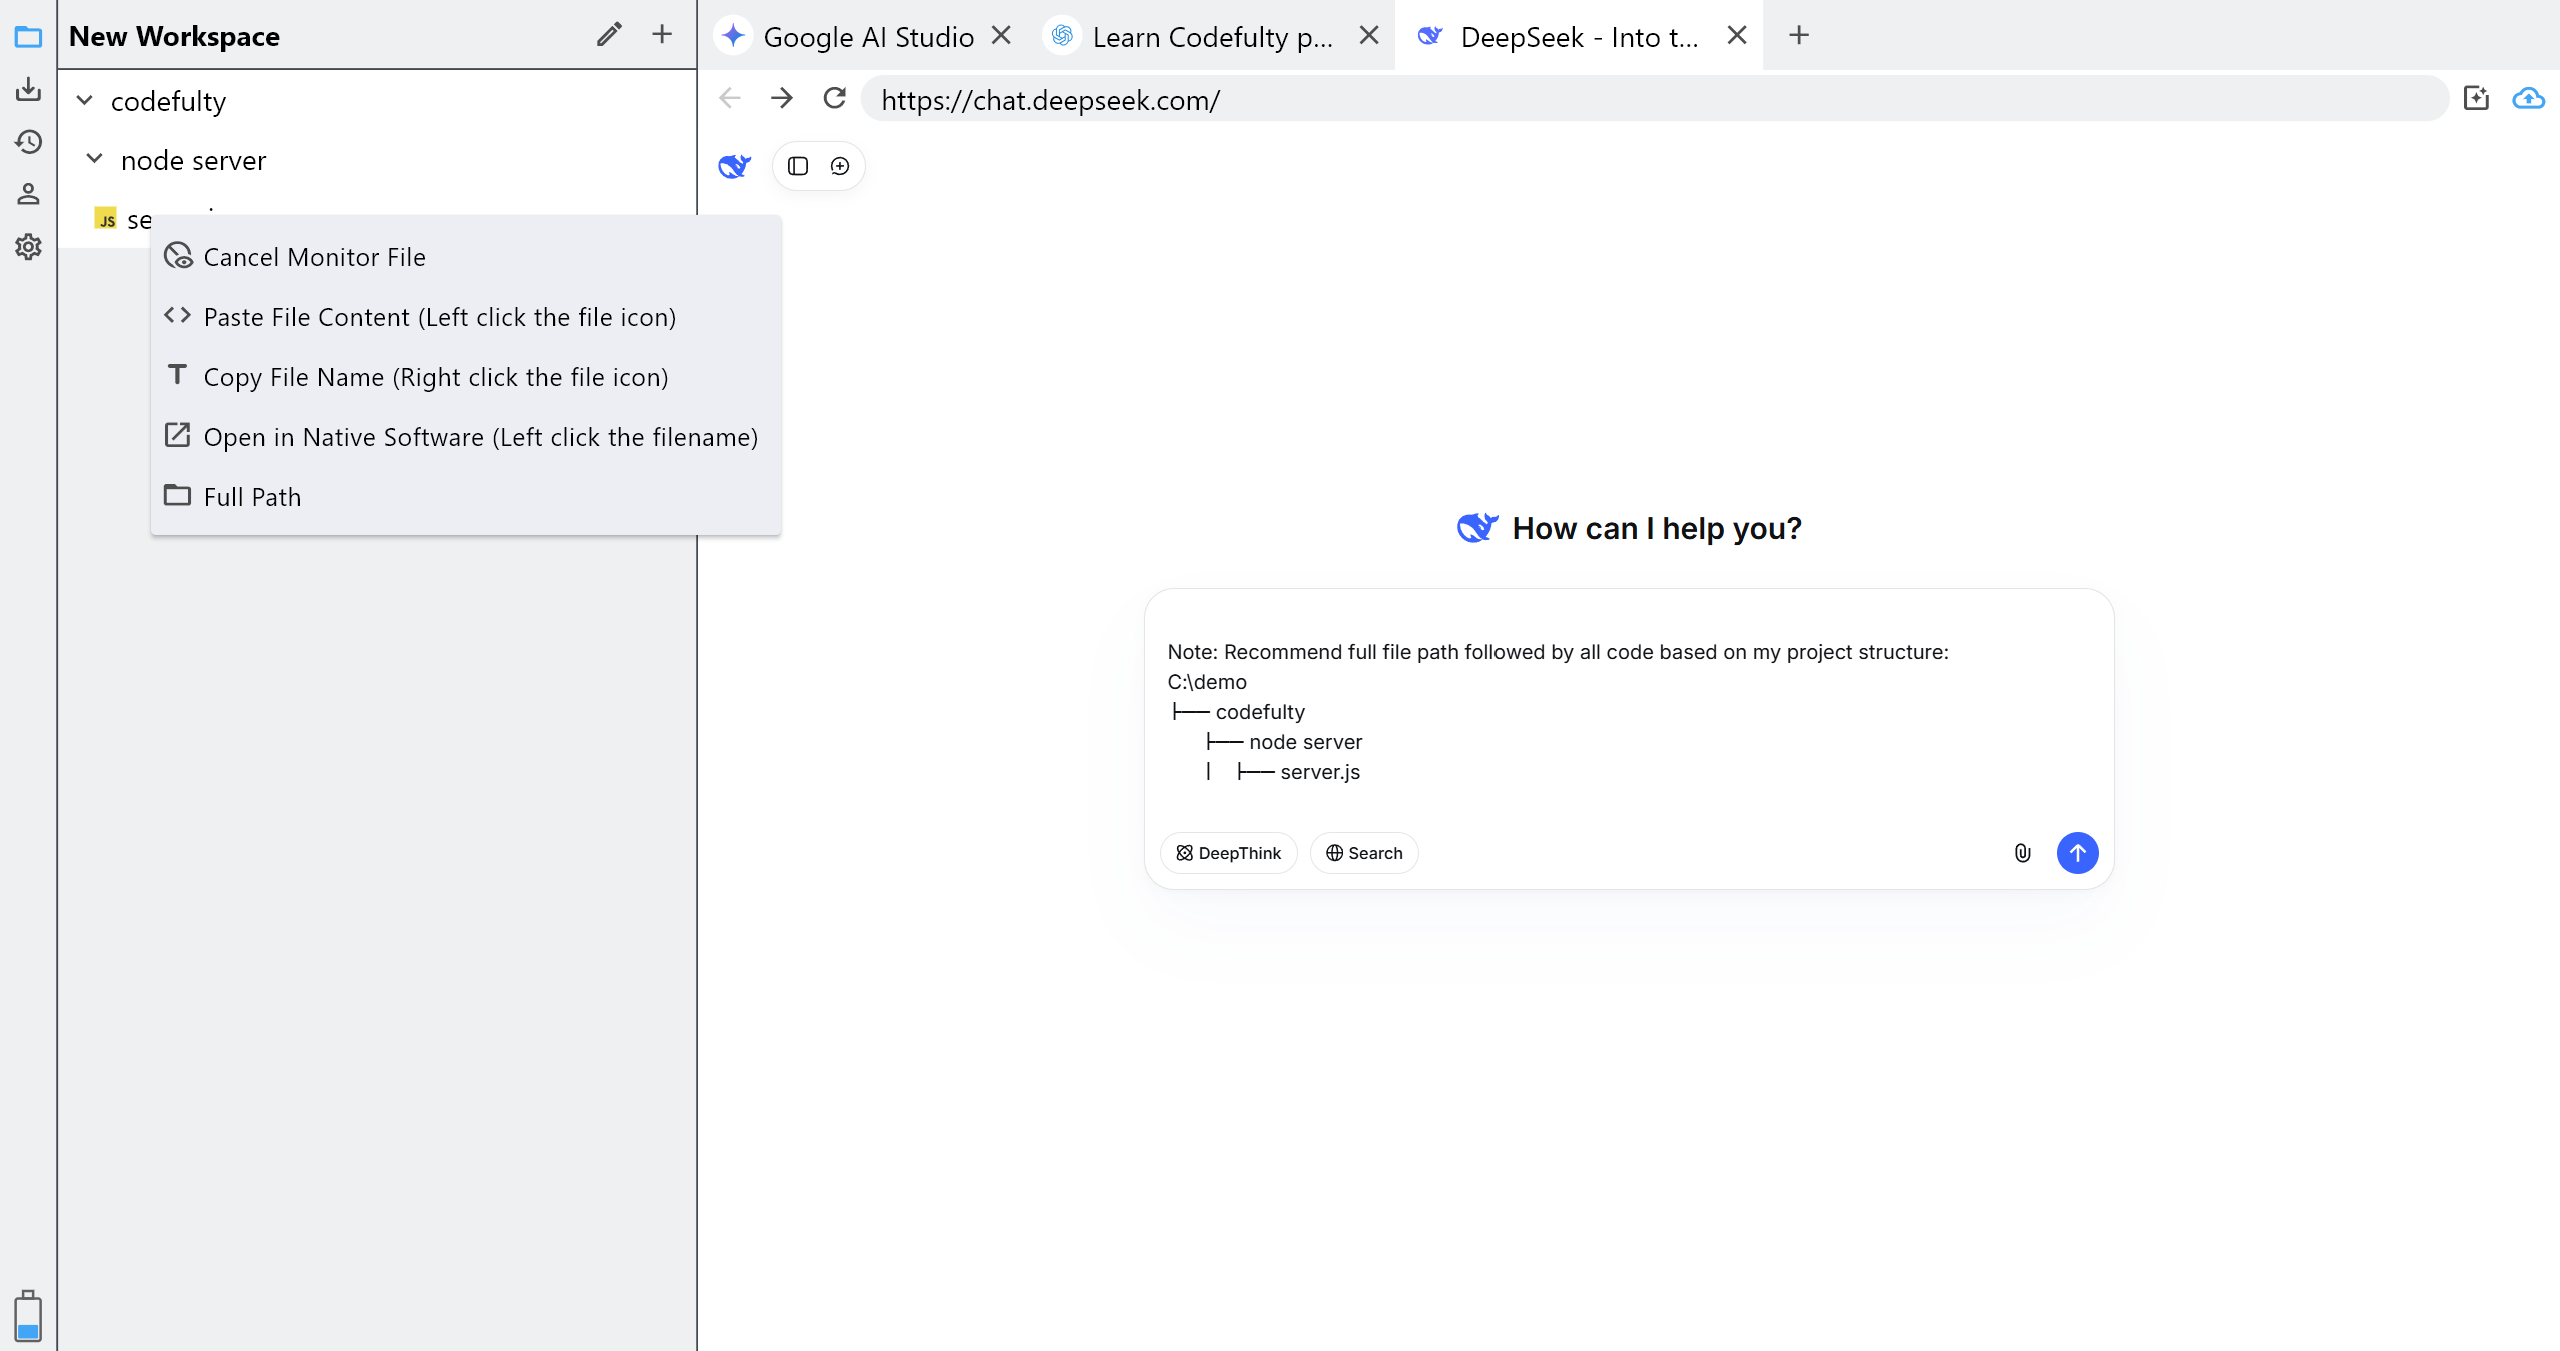Add a new workspace with plus icon
This screenshot has width=2560, height=1351.
pos(662,35)
